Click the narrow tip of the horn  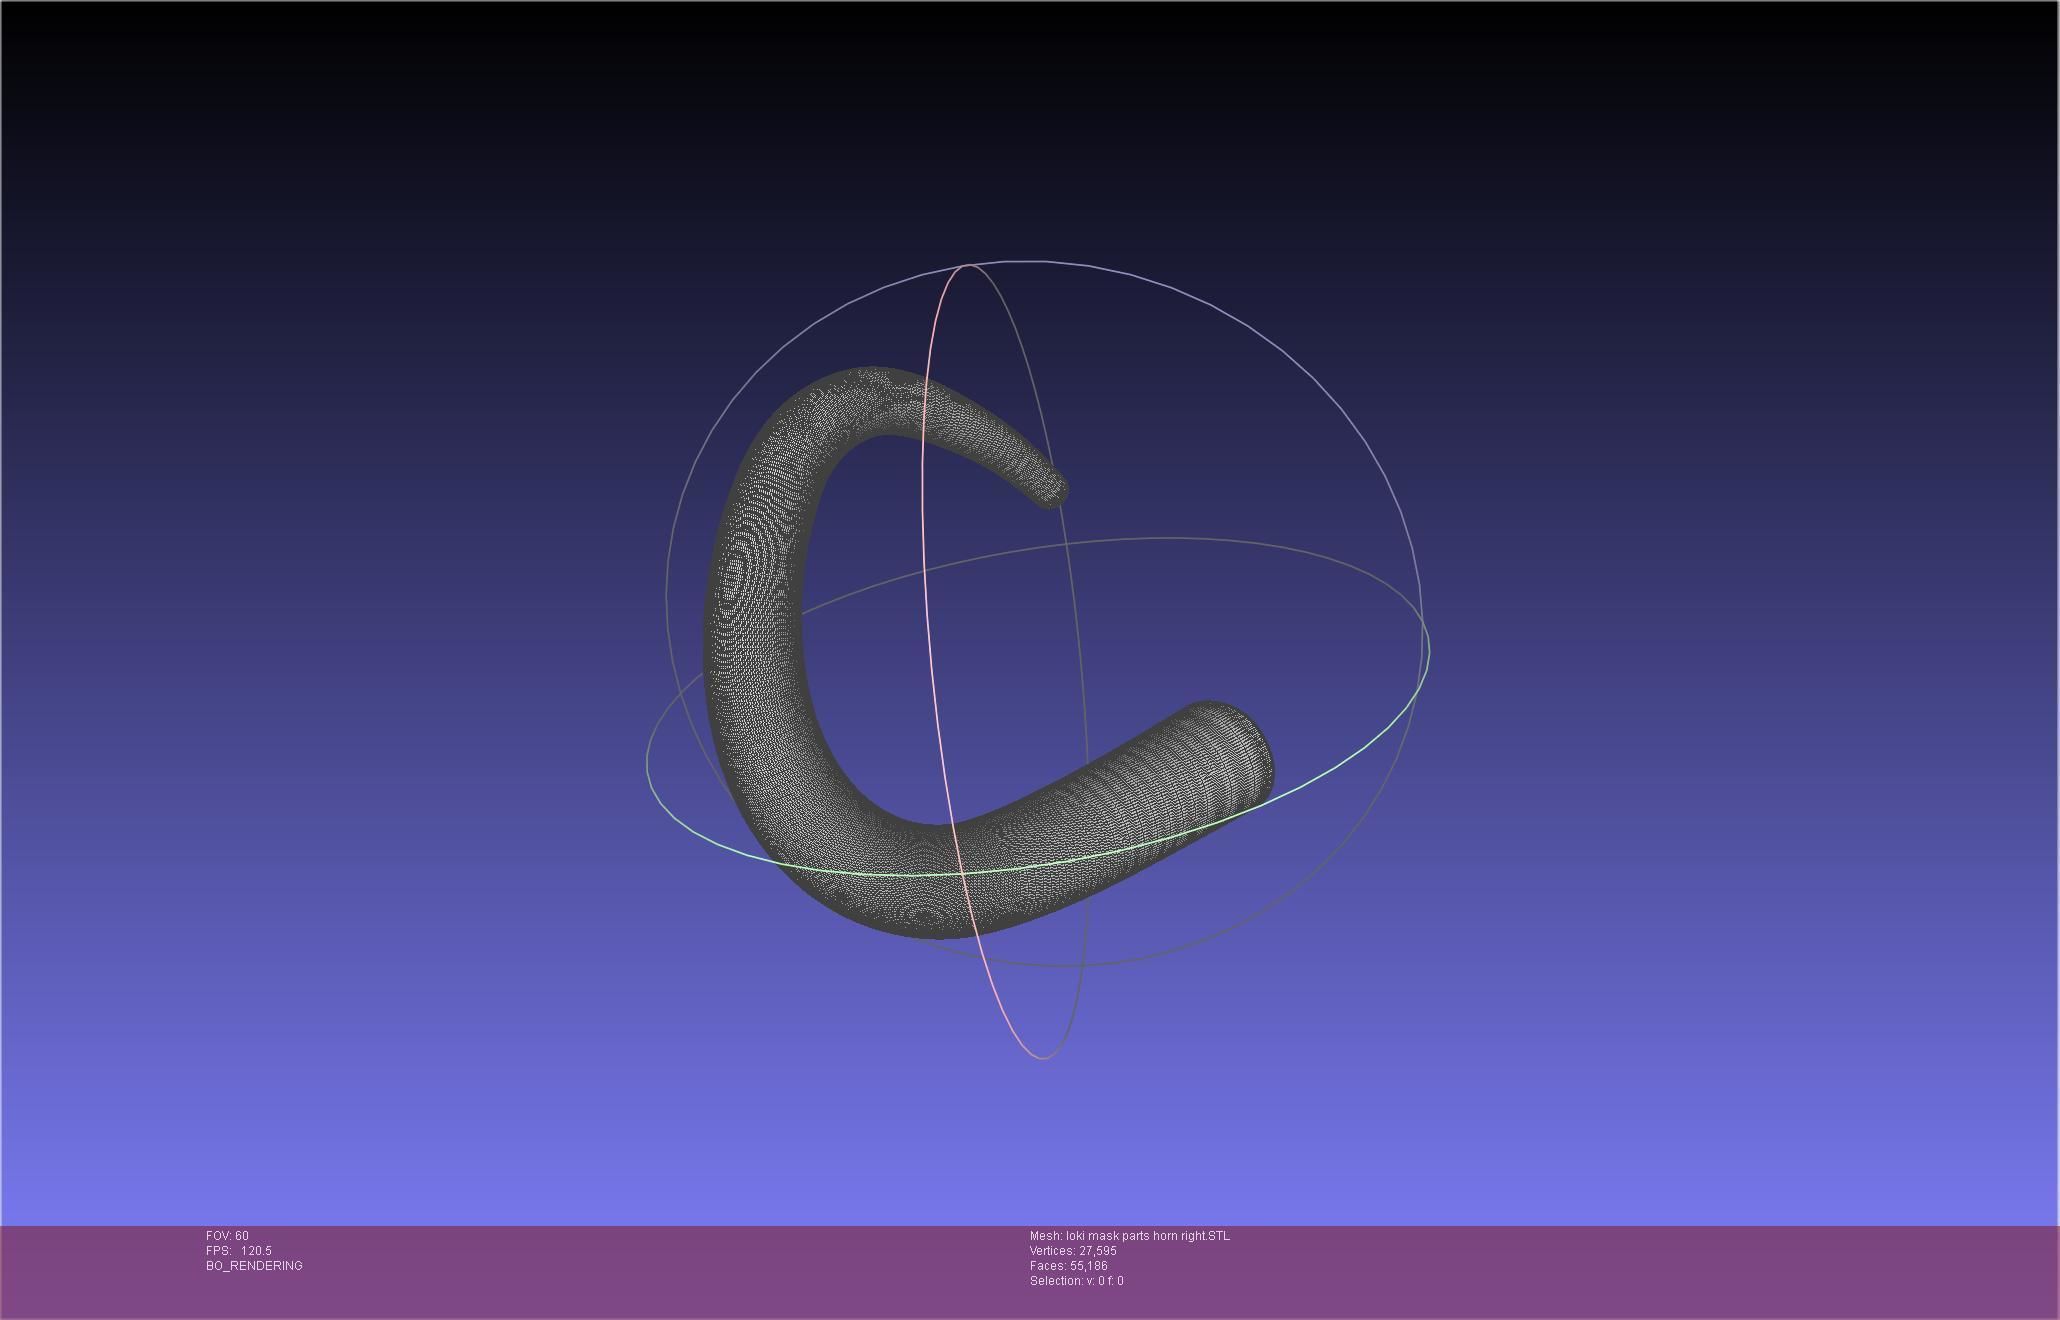point(1054,490)
